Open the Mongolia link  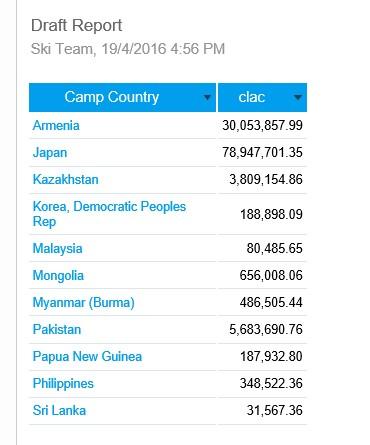point(58,276)
